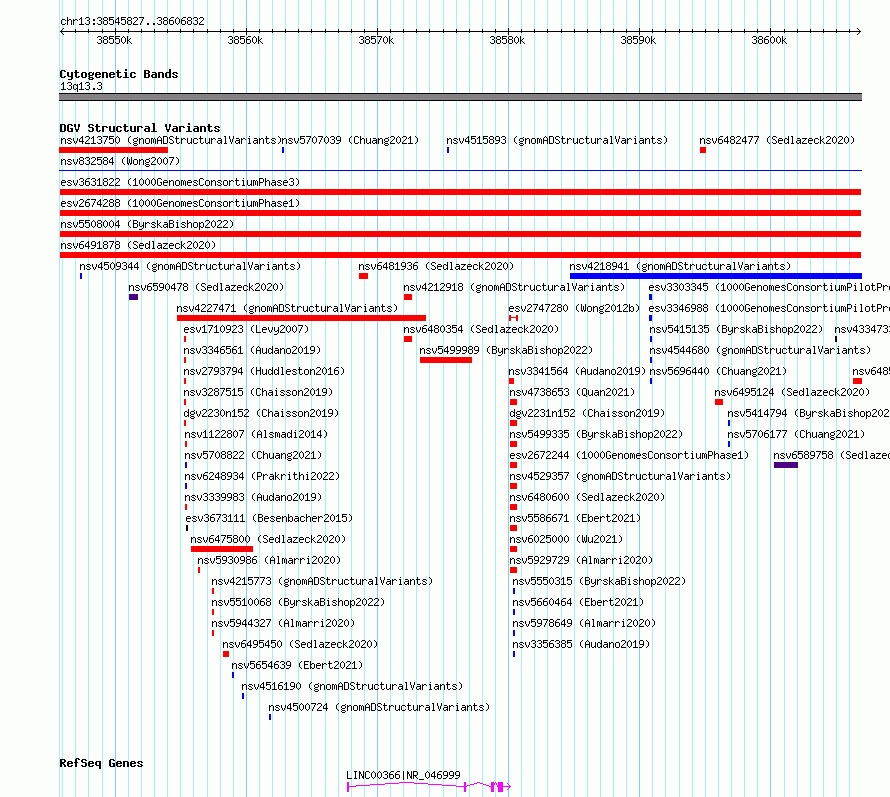
Task: Click nsv4509344 gnomAD variant label
Action: [190, 266]
